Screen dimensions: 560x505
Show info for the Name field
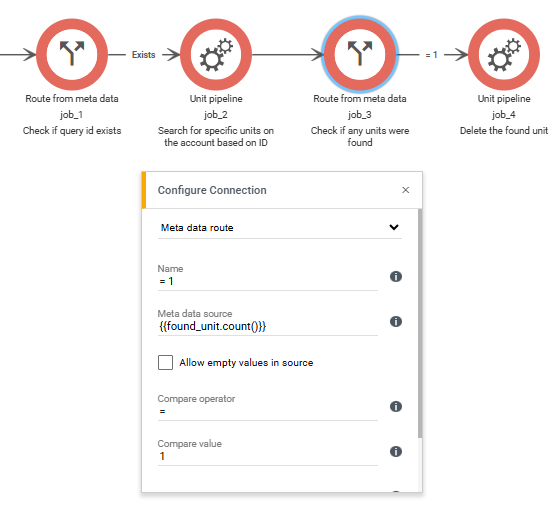(396, 276)
